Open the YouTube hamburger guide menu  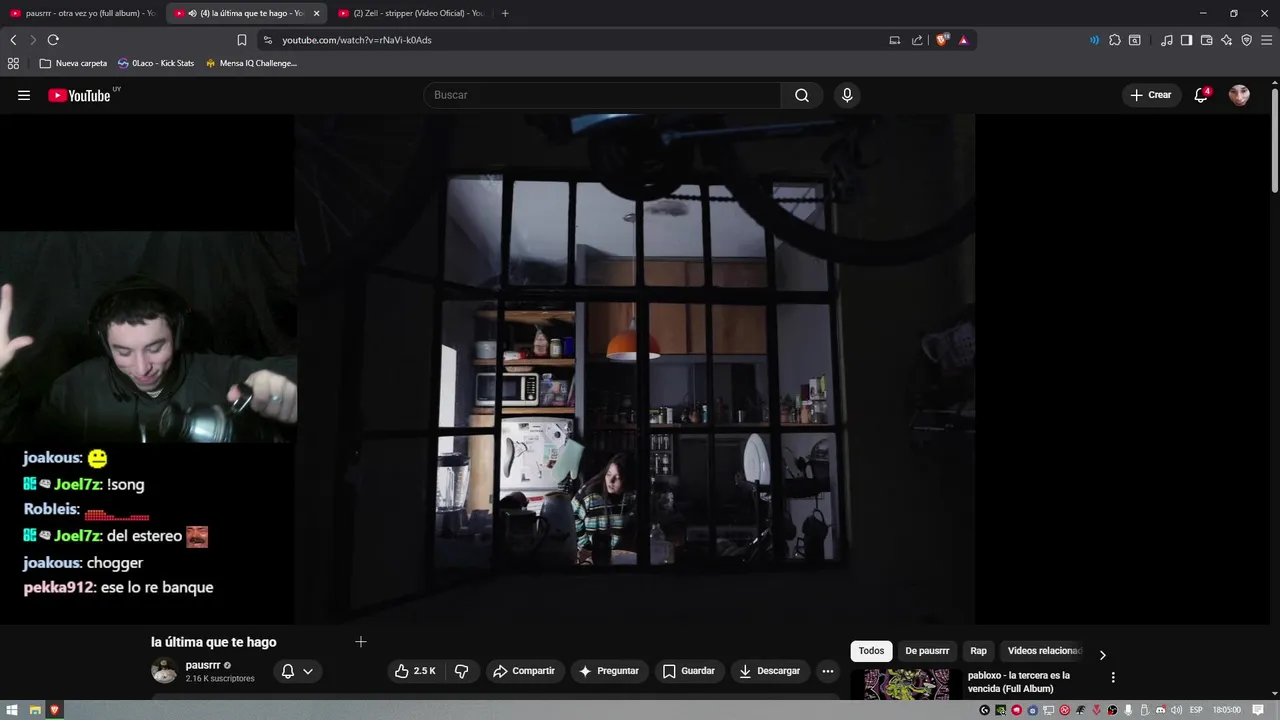[24, 95]
